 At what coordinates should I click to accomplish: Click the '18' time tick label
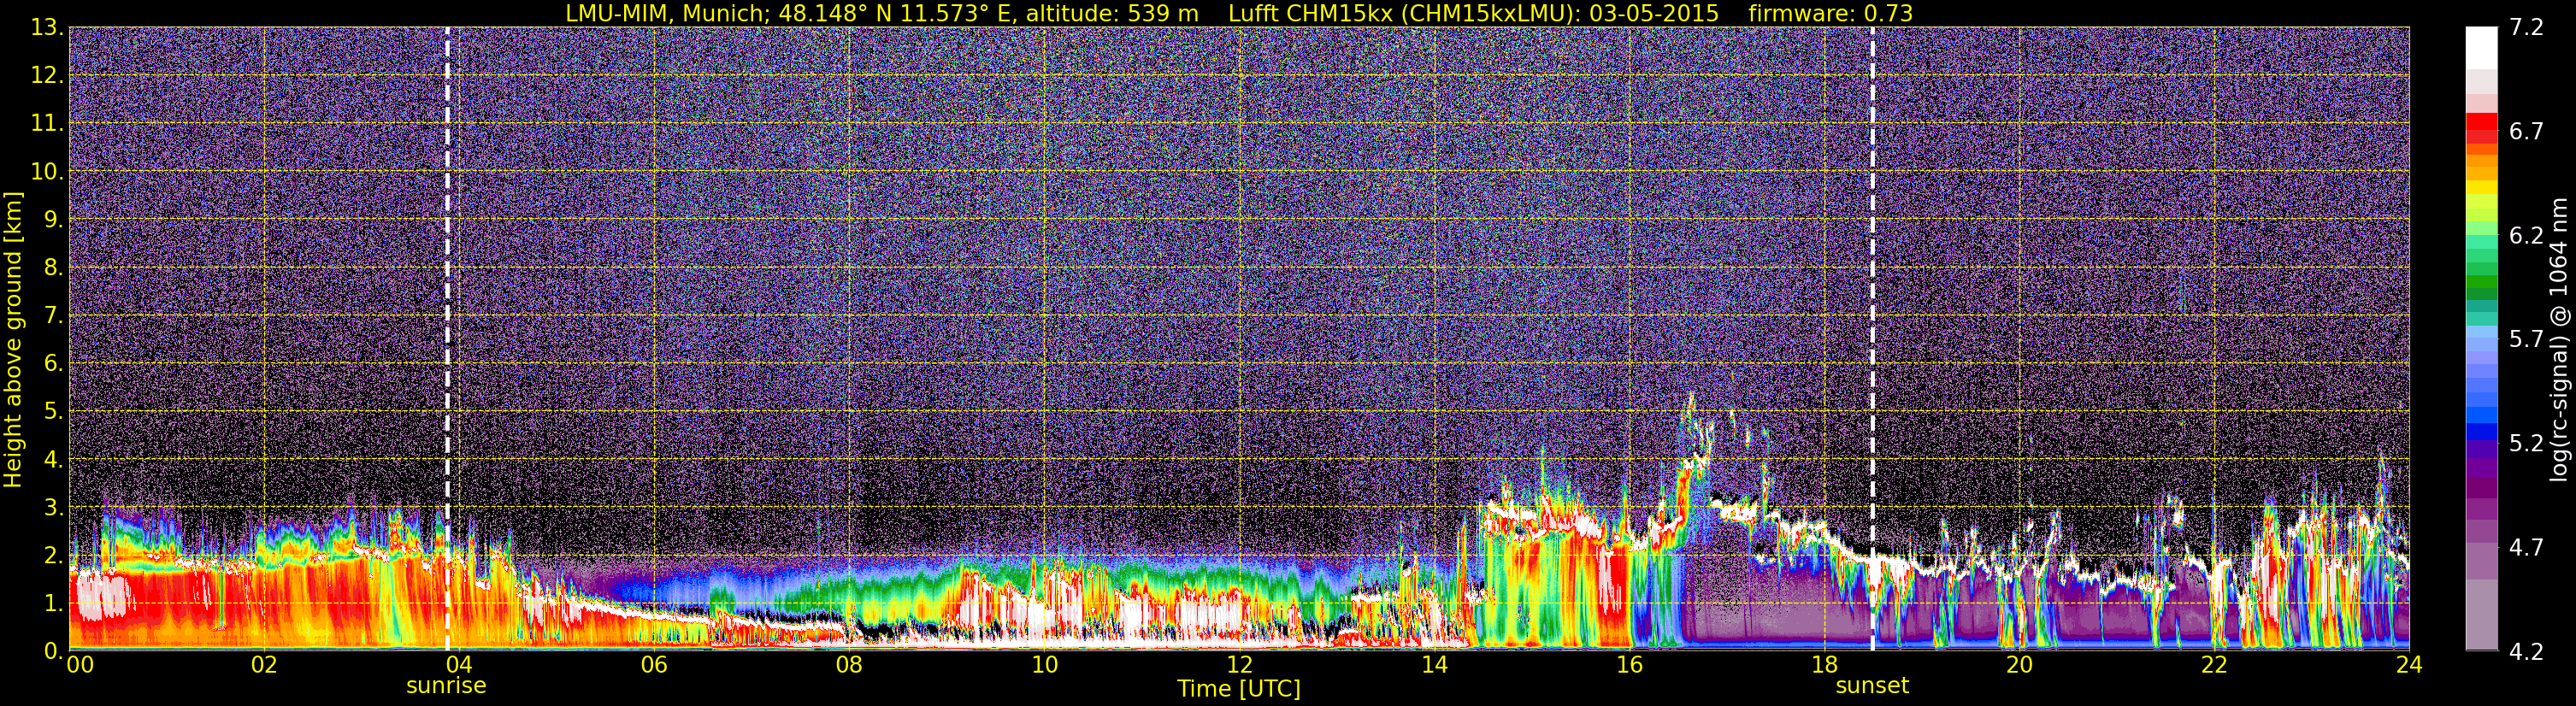pos(1824,665)
